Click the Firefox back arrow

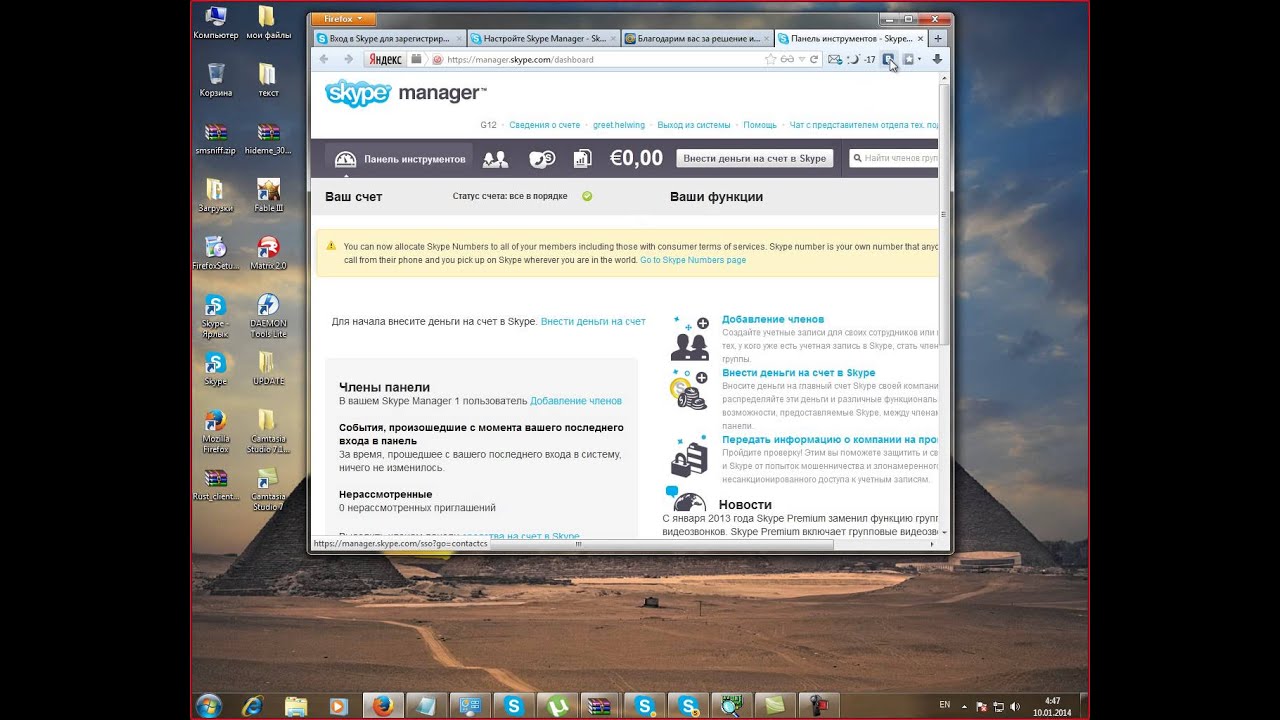(324, 59)
